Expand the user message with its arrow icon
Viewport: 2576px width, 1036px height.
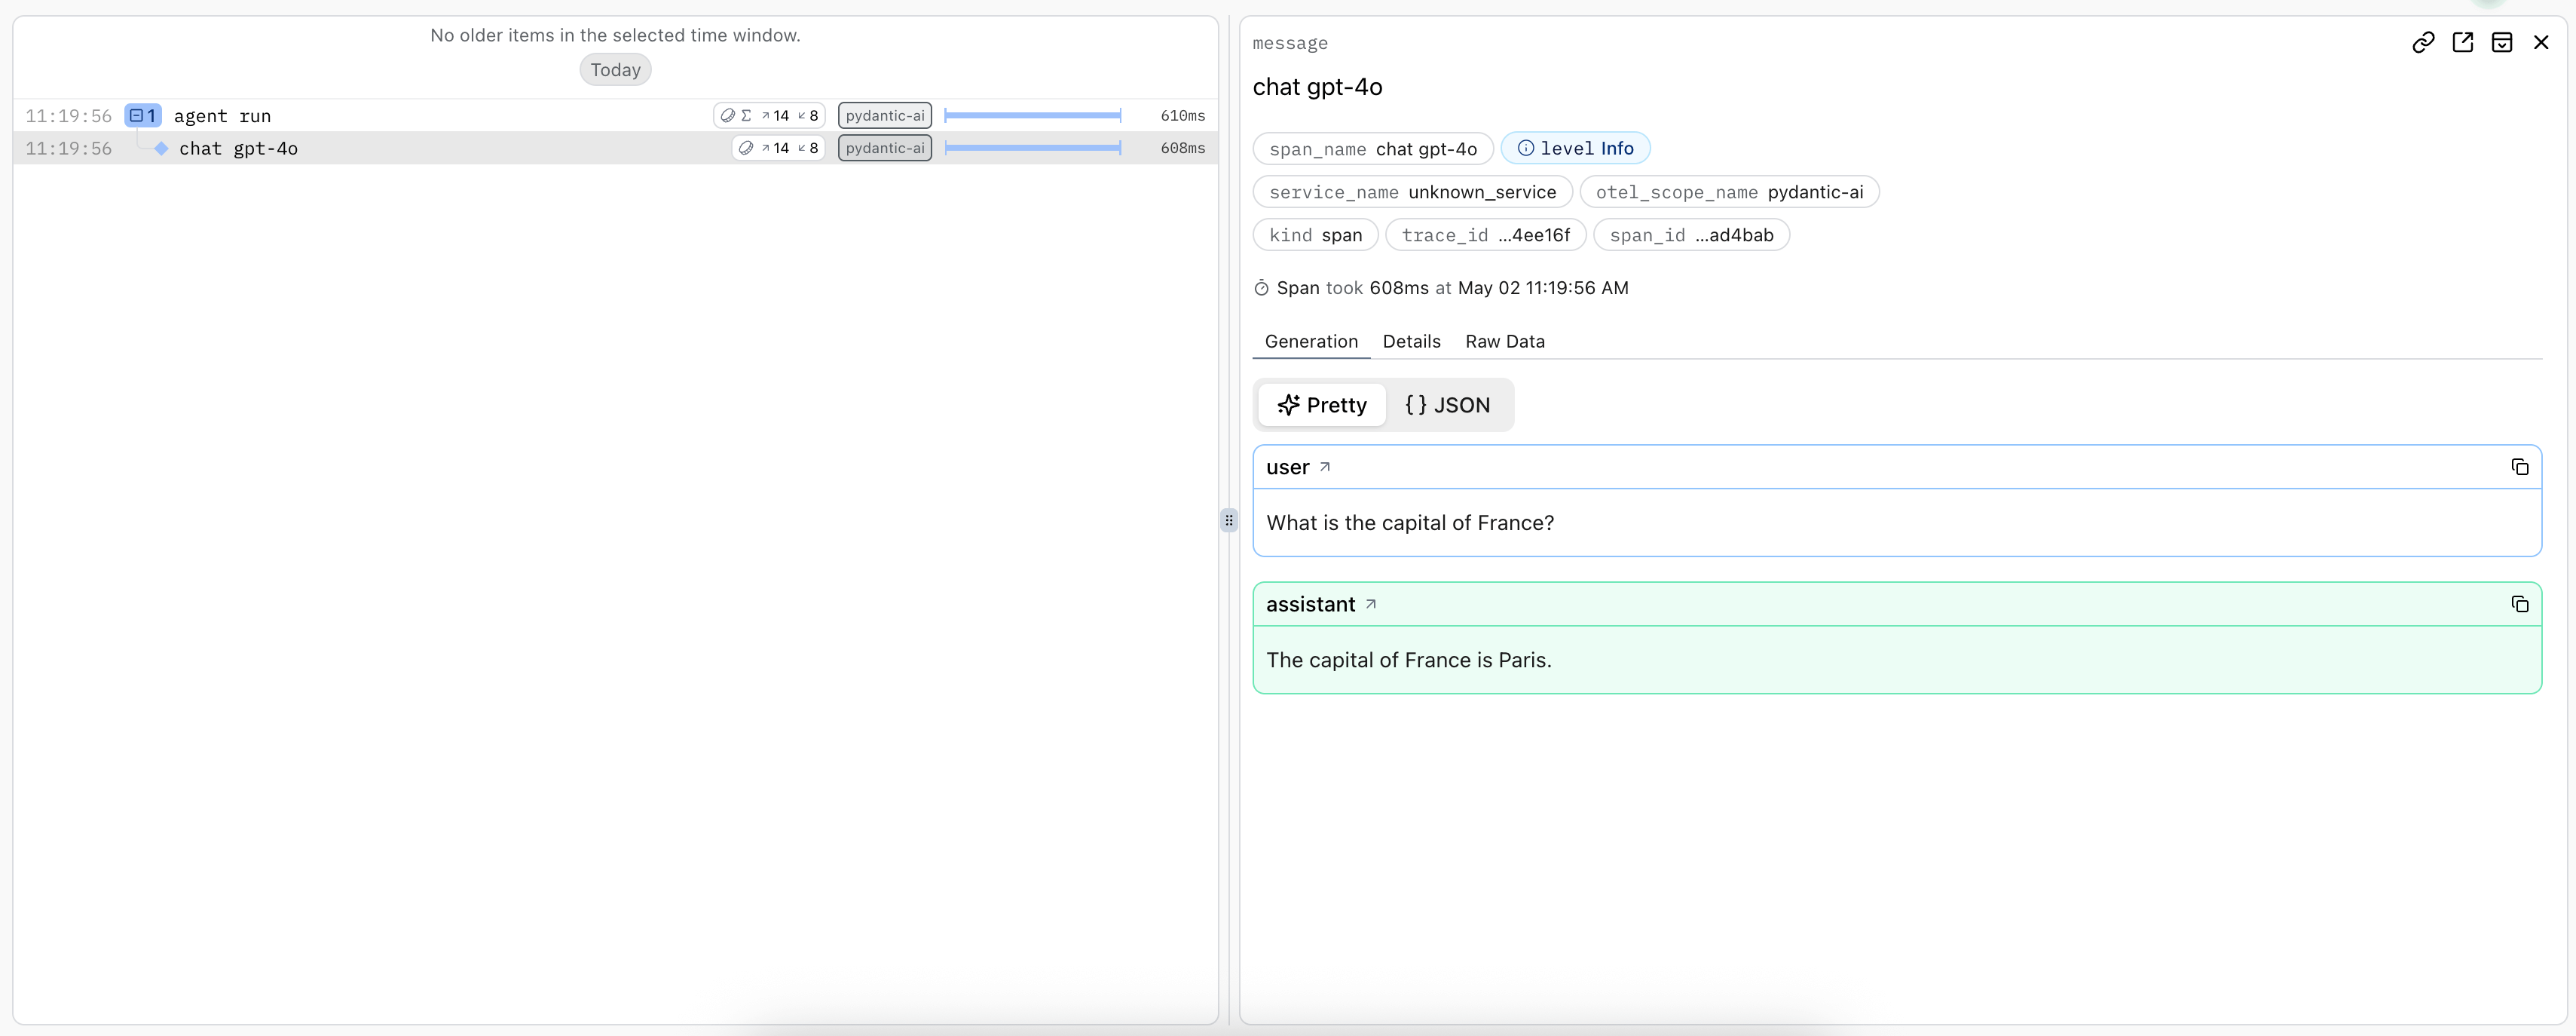[1324, 466]
